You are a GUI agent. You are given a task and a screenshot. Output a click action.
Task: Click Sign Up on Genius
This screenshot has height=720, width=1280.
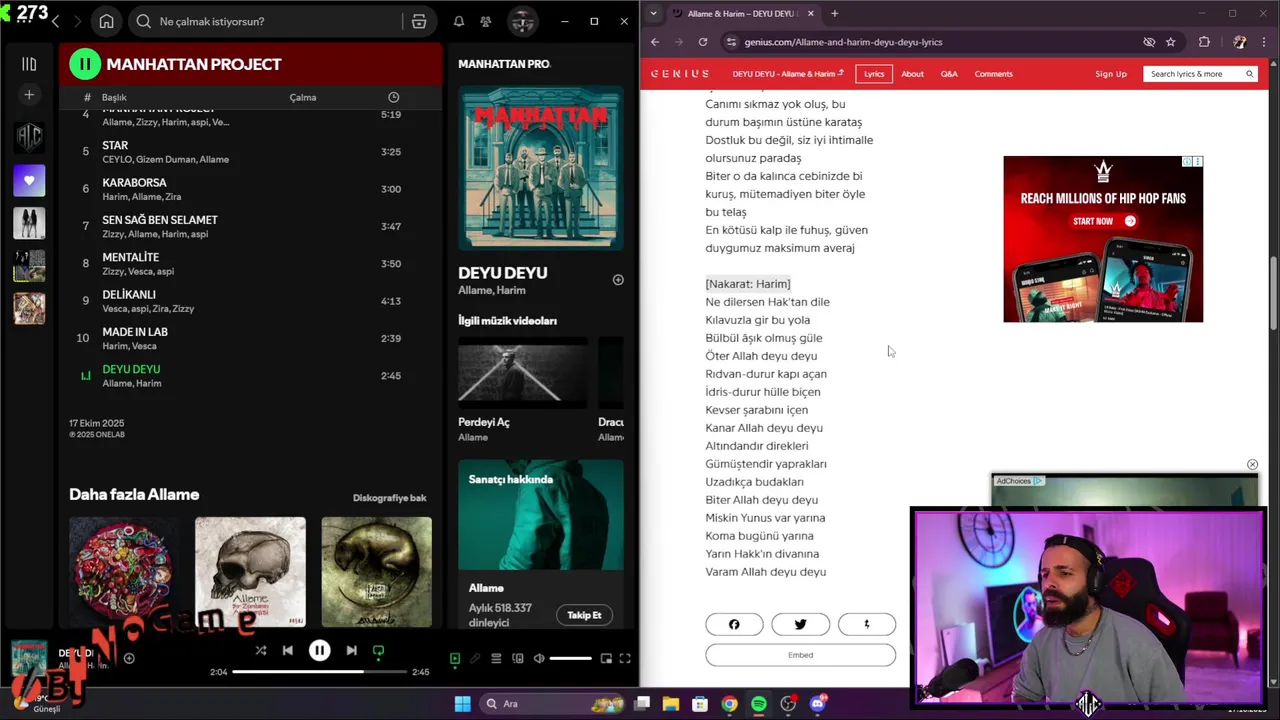(1110, 74)
